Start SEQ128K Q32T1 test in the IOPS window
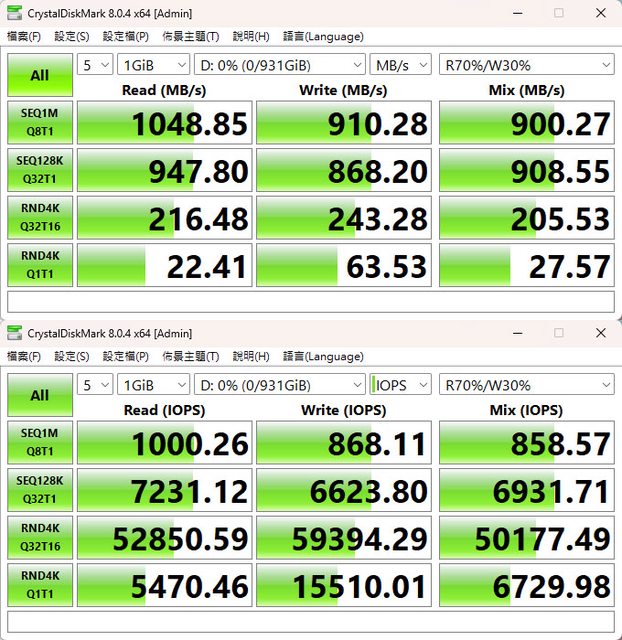Screen dimensions: 622x640 [x=39, y=491]
